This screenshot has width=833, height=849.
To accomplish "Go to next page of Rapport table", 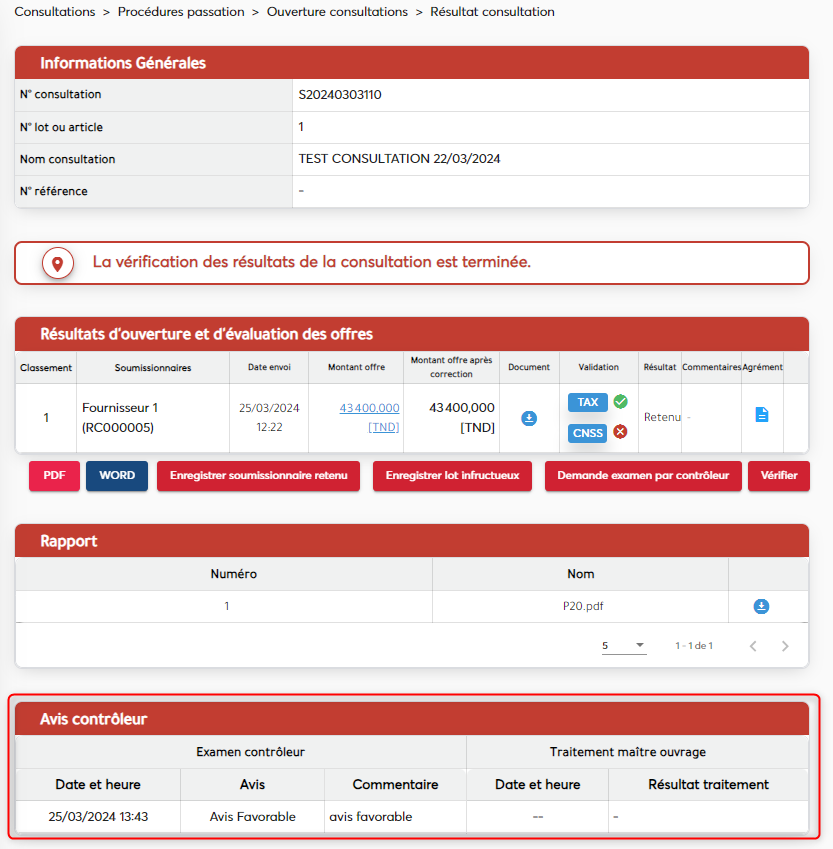I will (x=785, y=646).
